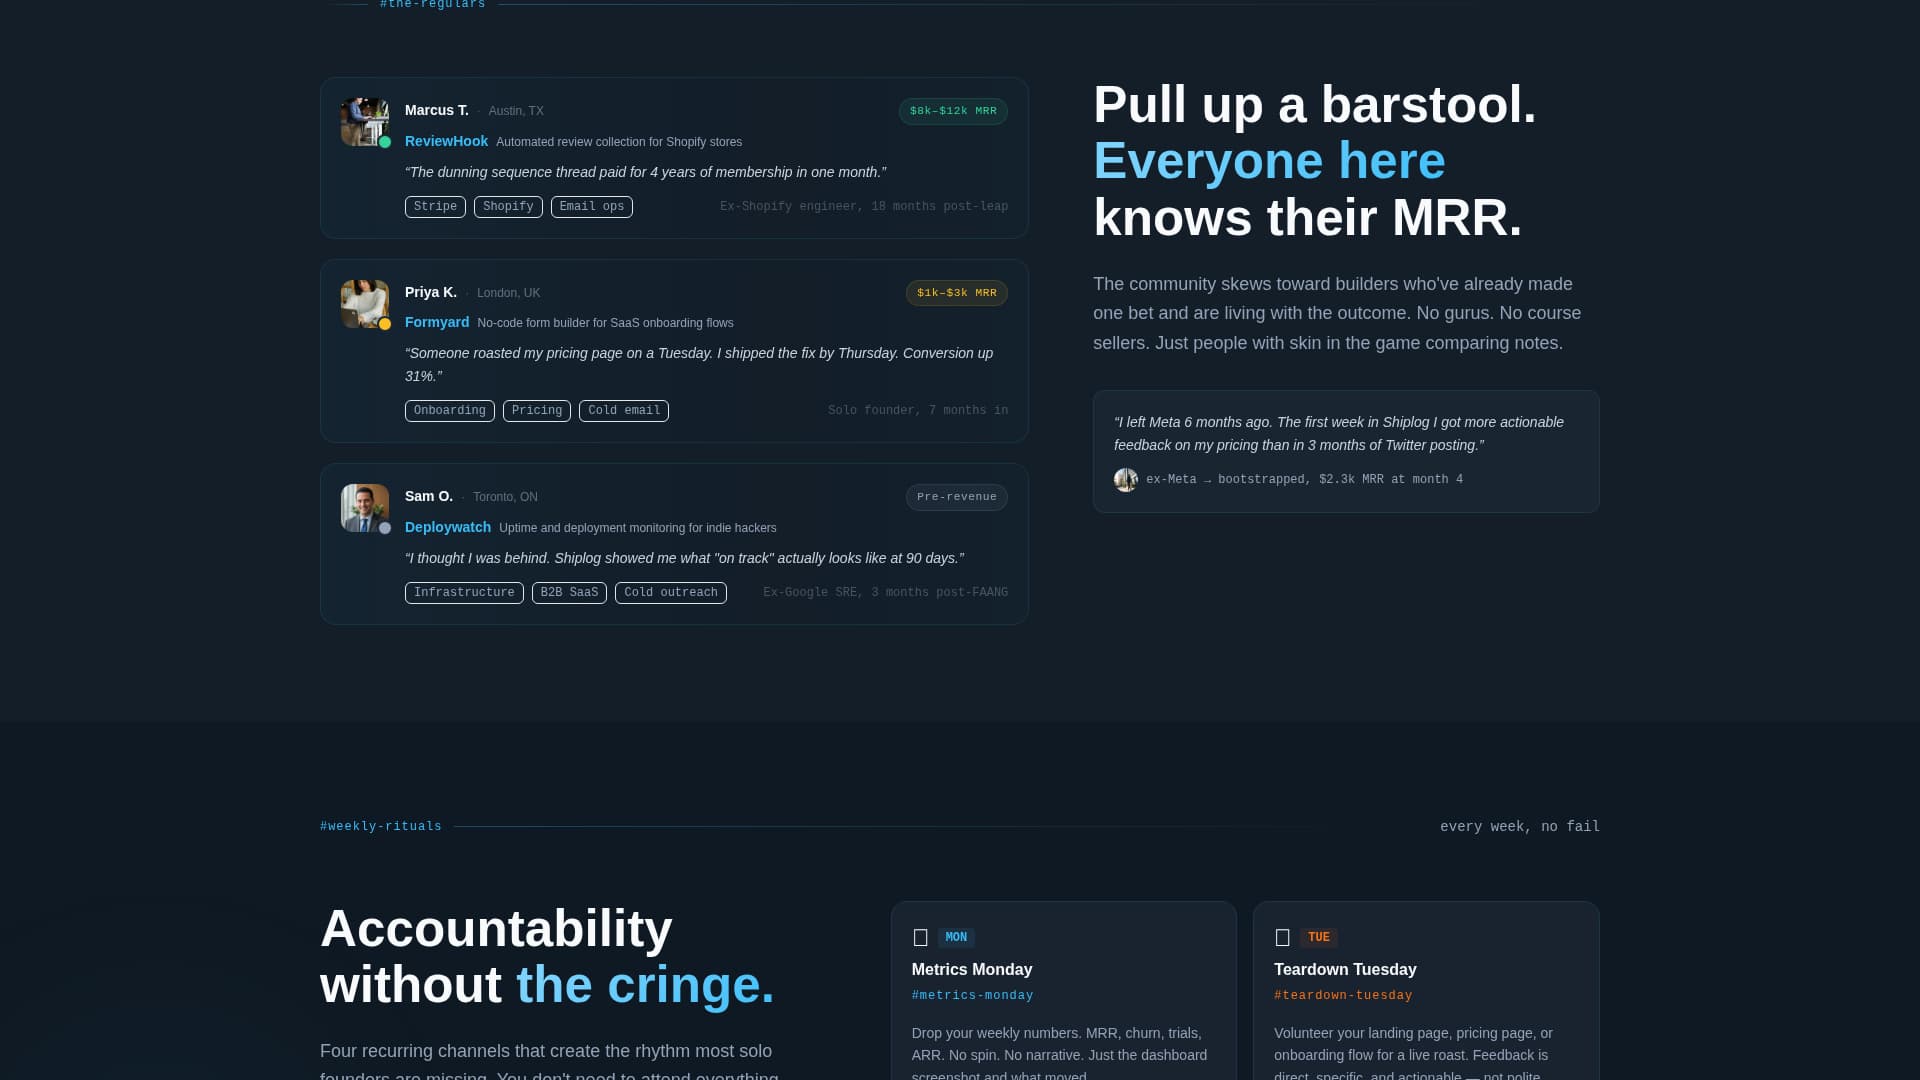
Task: Click the name Sam O.
Action: pyautogui.click(x=429, y=496)
